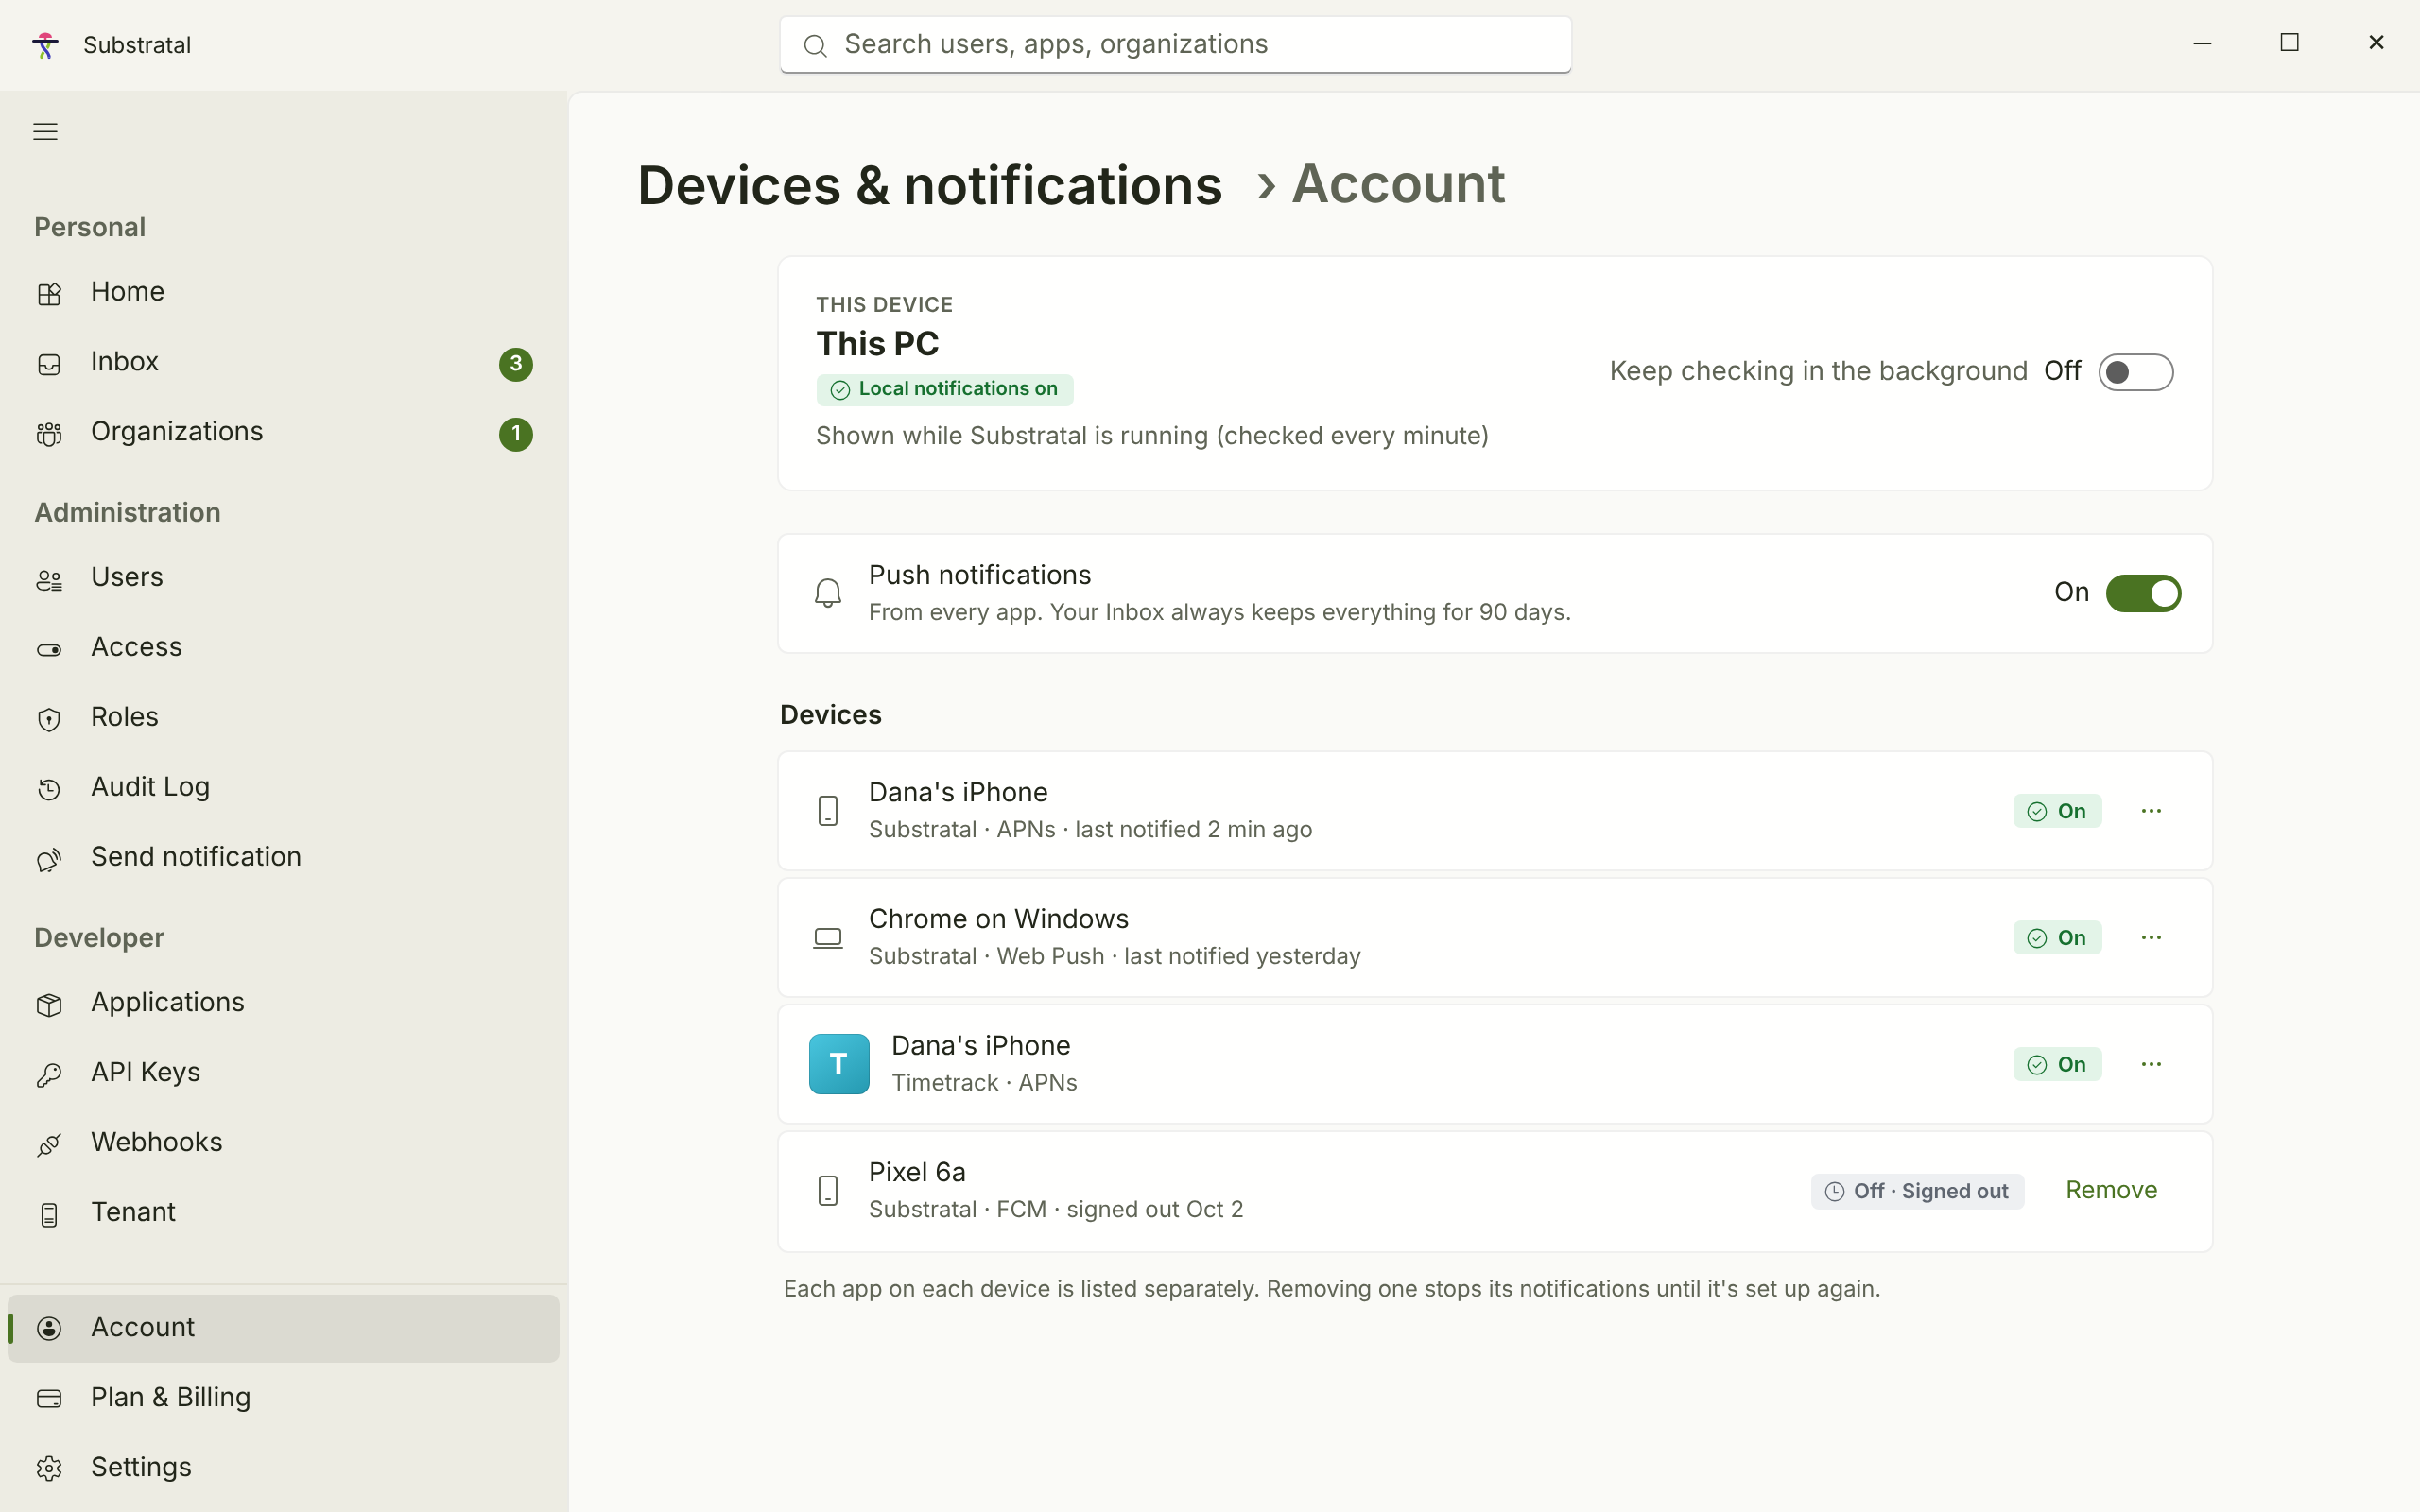Viewport: 2420px width, 1512px height.
Task: Click the Home icon in sidebar
Action: [x=49, y=293]
